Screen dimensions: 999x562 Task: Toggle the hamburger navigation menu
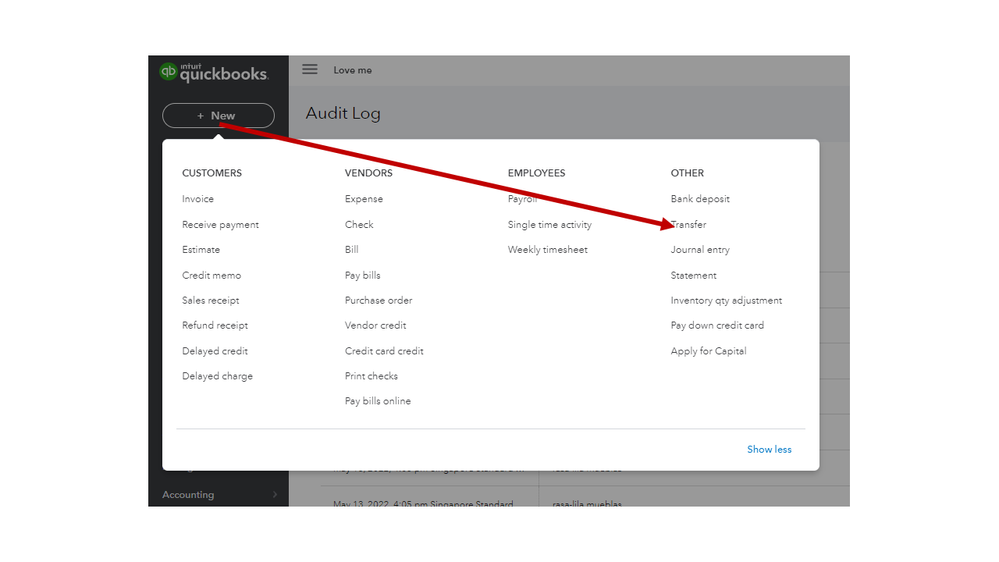click(x=310, y=70)
